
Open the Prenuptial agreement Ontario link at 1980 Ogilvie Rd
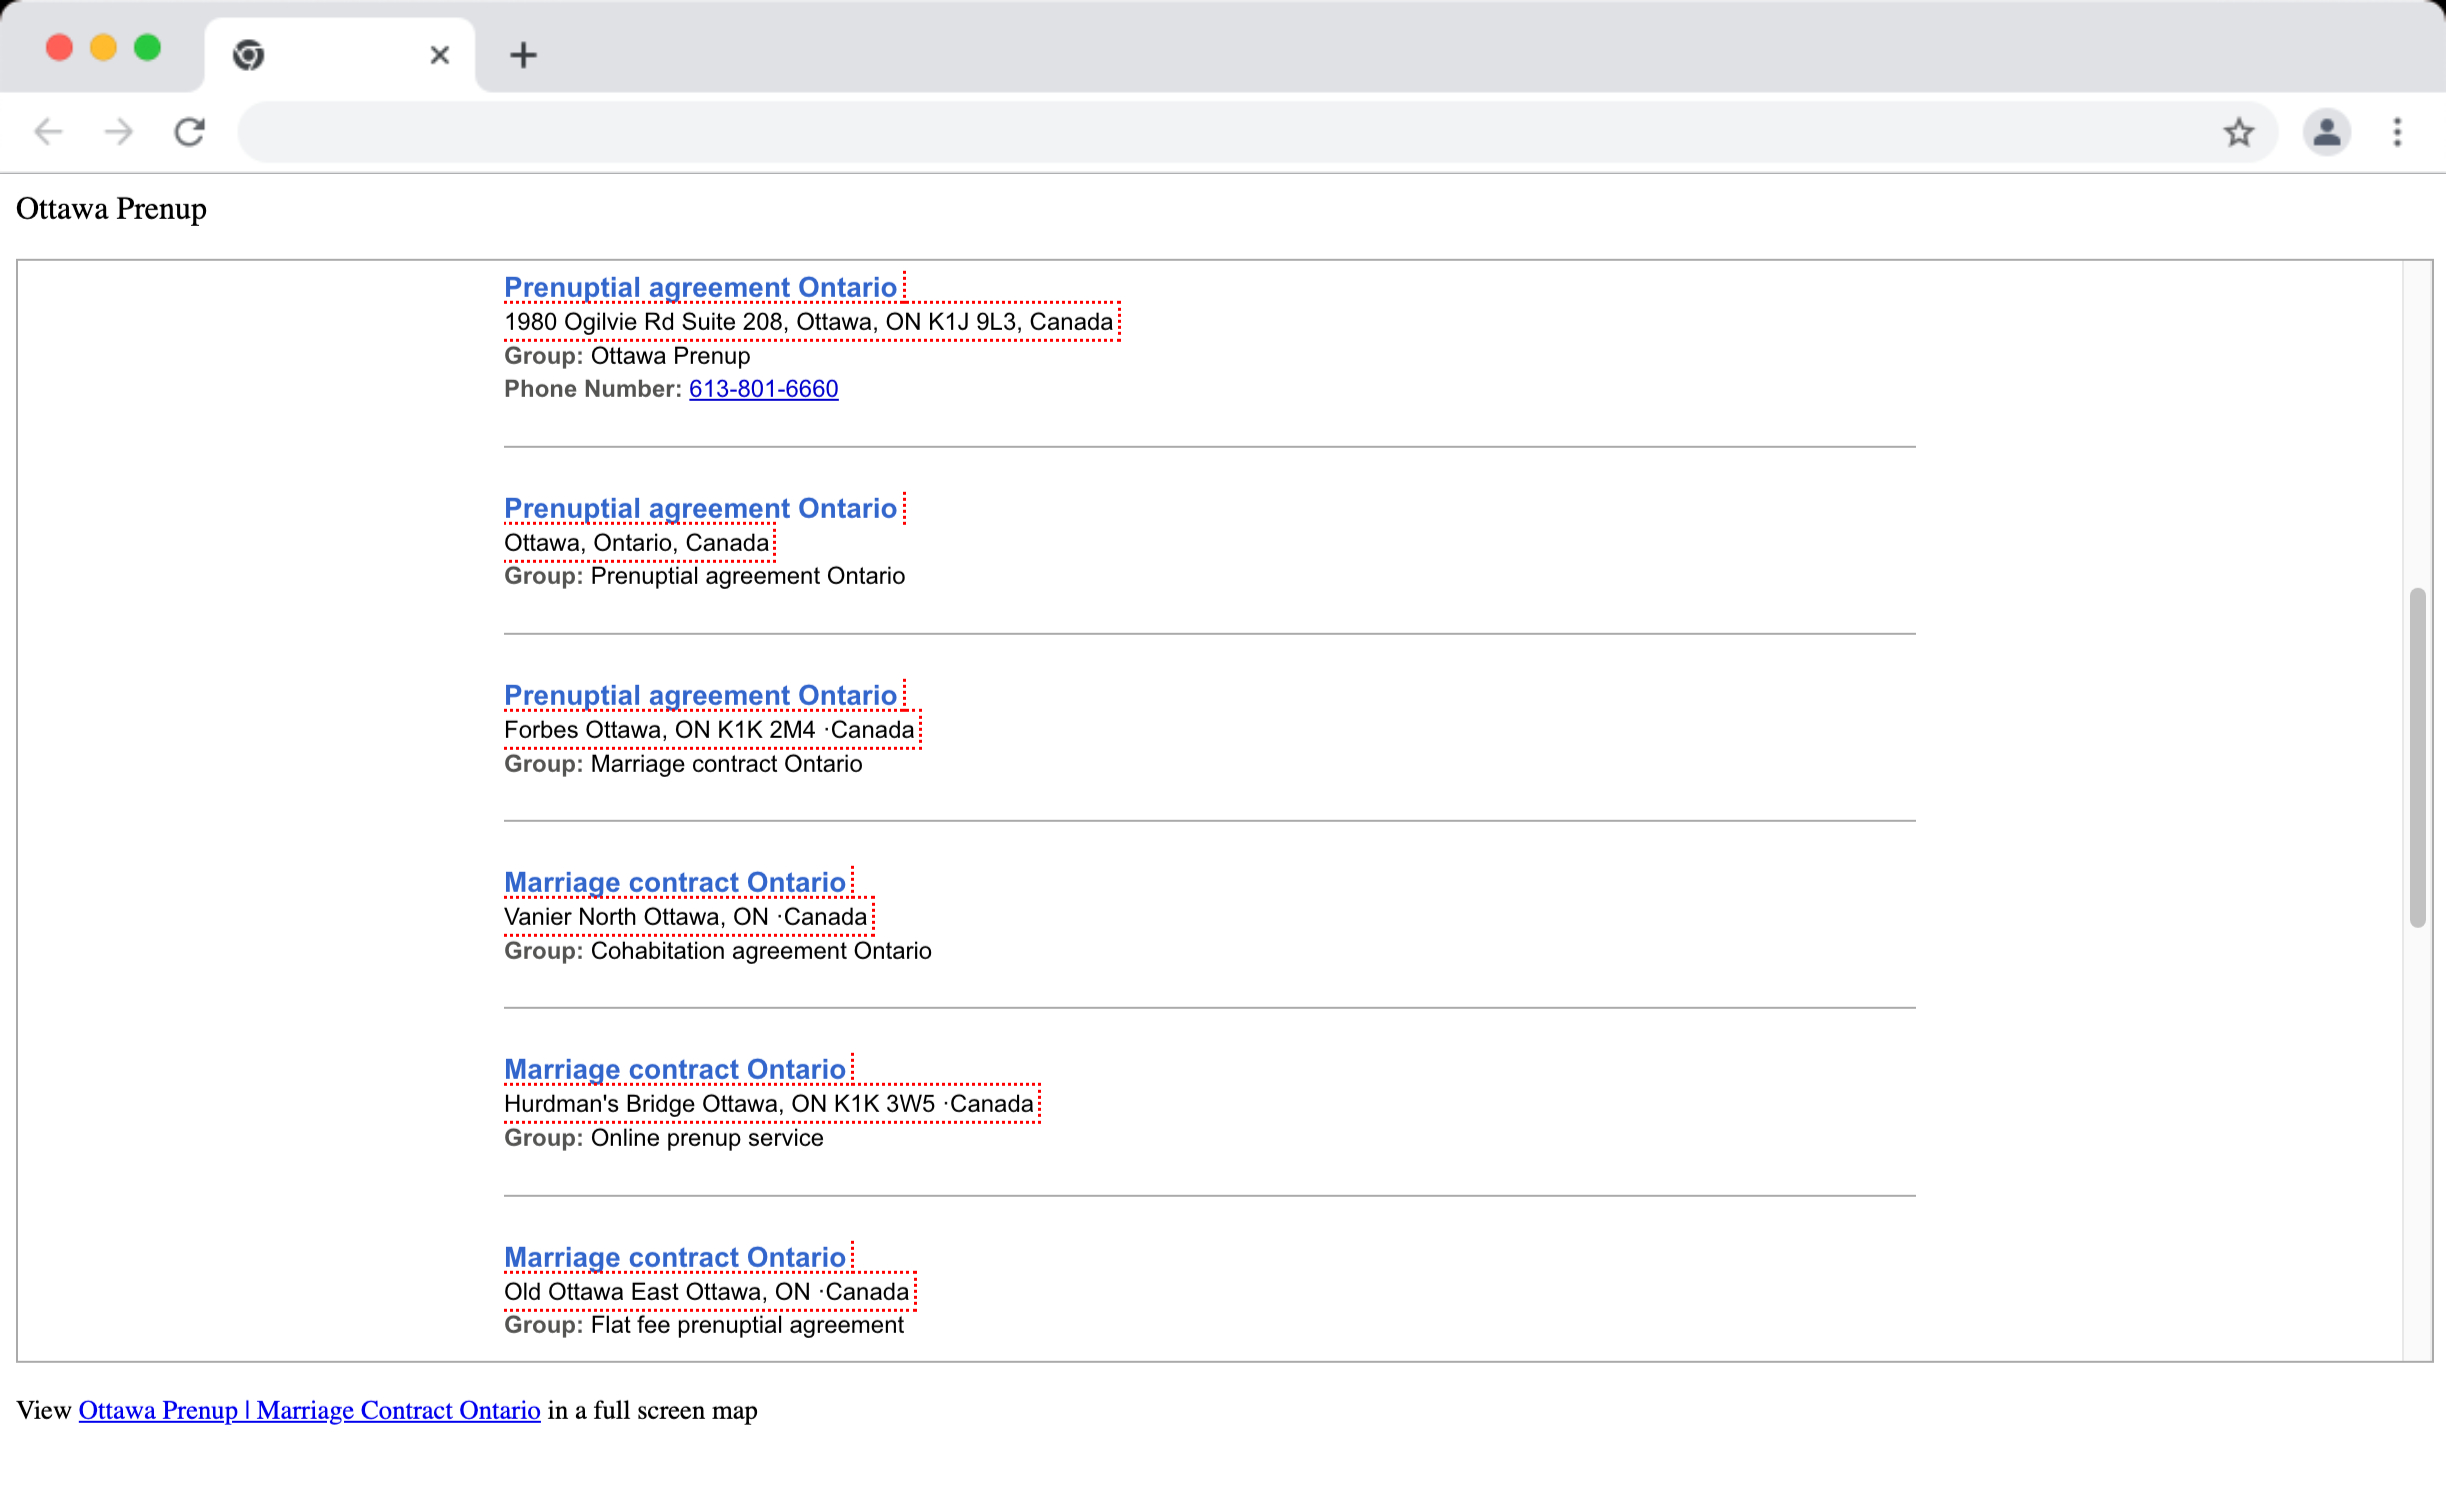click(x=700, y=288)
